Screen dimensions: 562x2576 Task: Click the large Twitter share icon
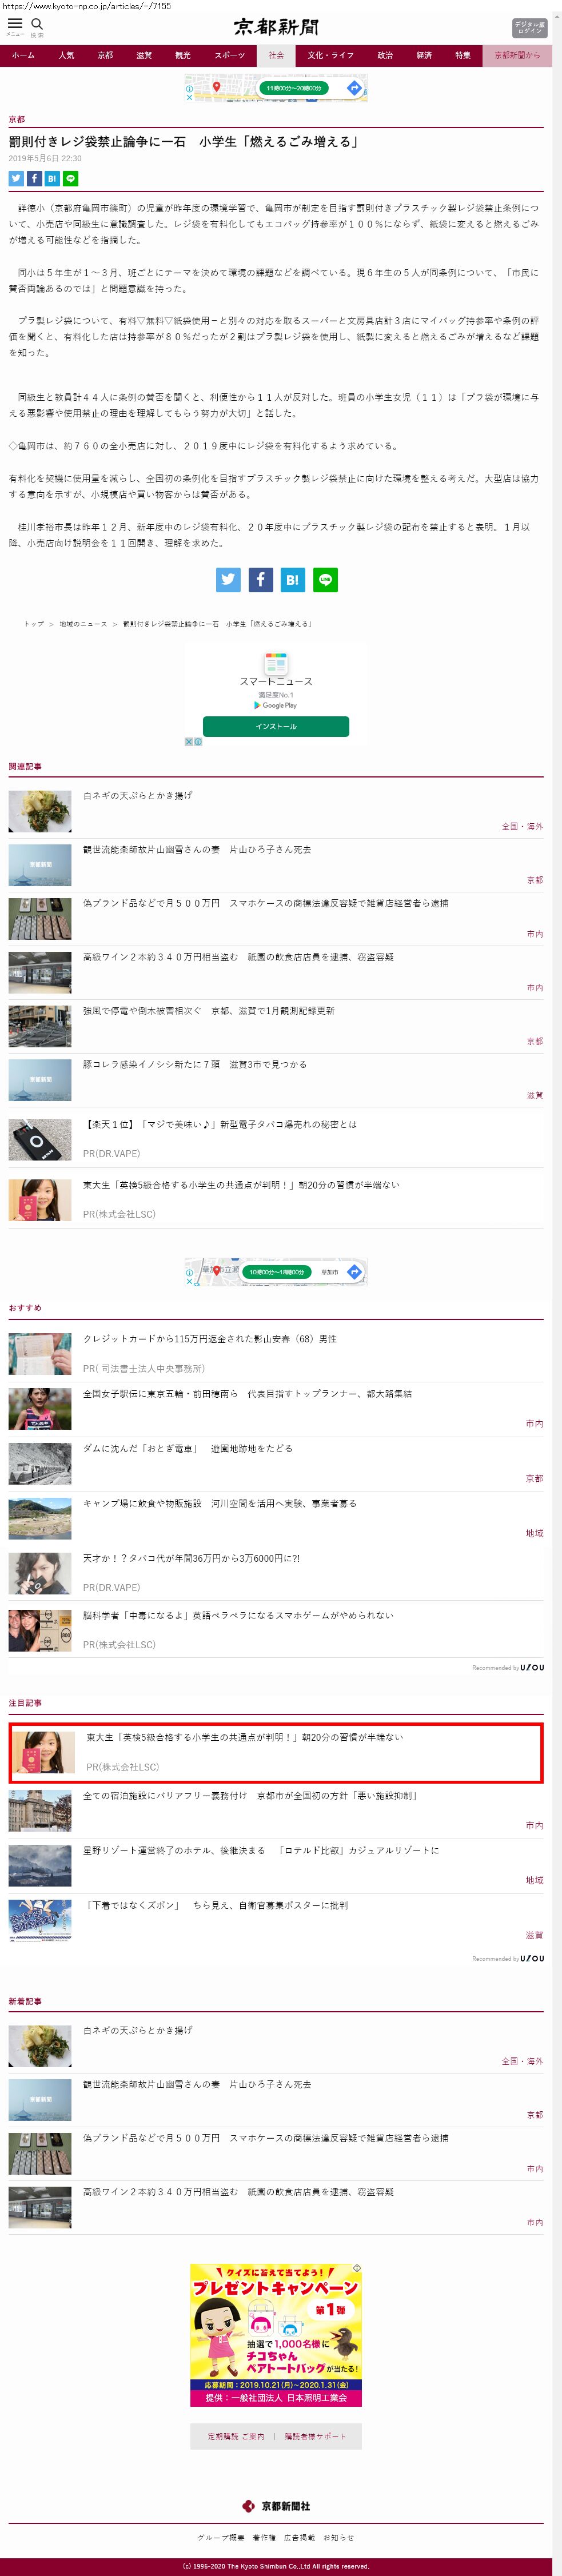coord(228,580)
